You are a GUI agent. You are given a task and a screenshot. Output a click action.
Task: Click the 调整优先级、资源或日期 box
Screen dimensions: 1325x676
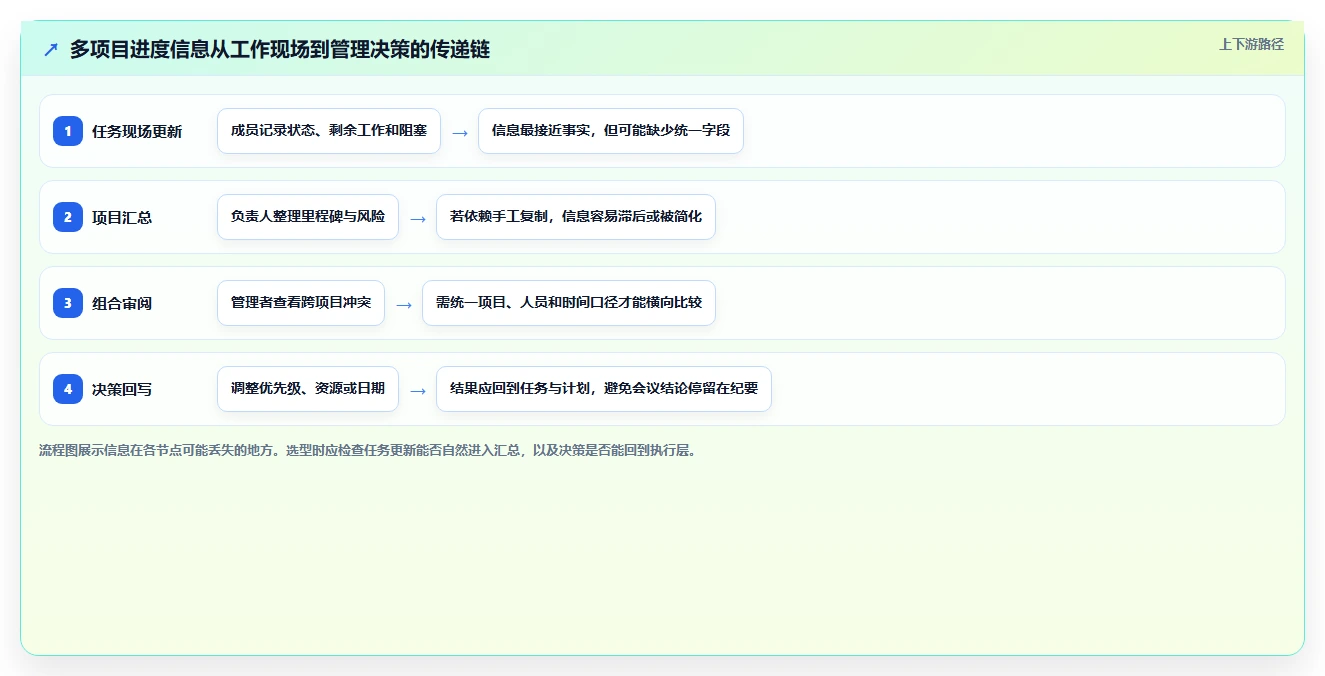click(x=308, y=389)
